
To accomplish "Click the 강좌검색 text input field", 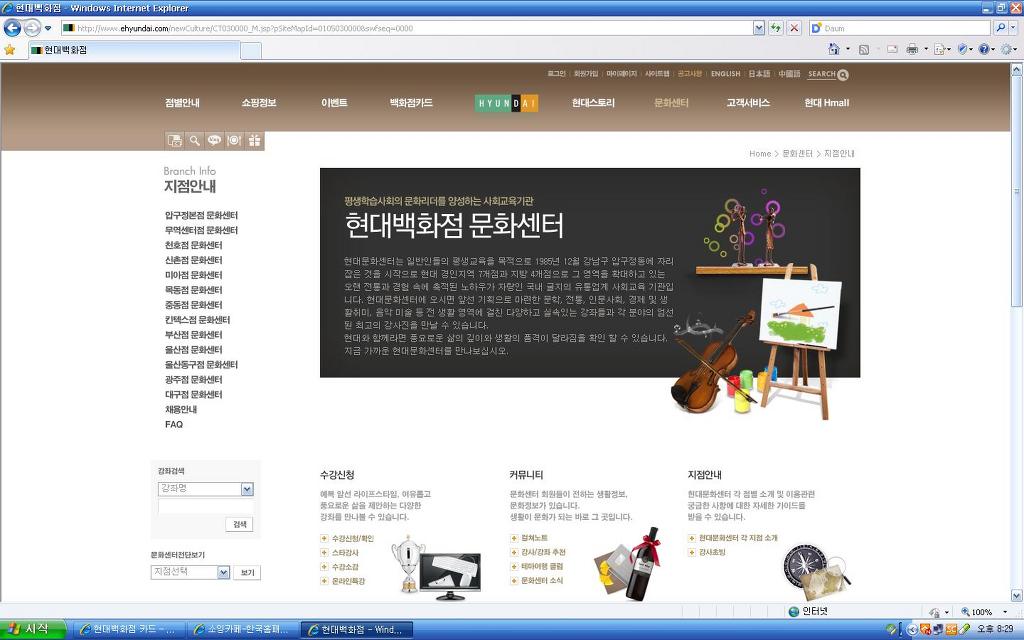I will point(206,507).
